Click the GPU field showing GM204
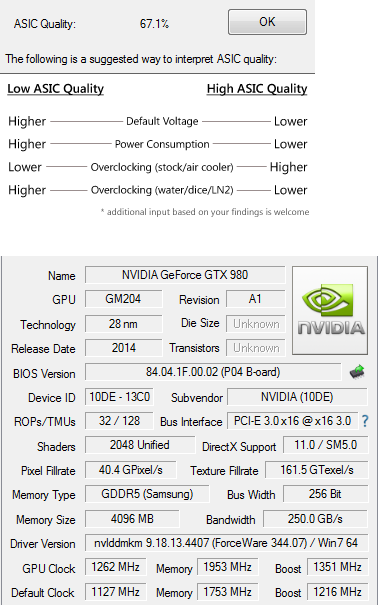The width and height of the screenshot is (378, 605). pos(123,299)
